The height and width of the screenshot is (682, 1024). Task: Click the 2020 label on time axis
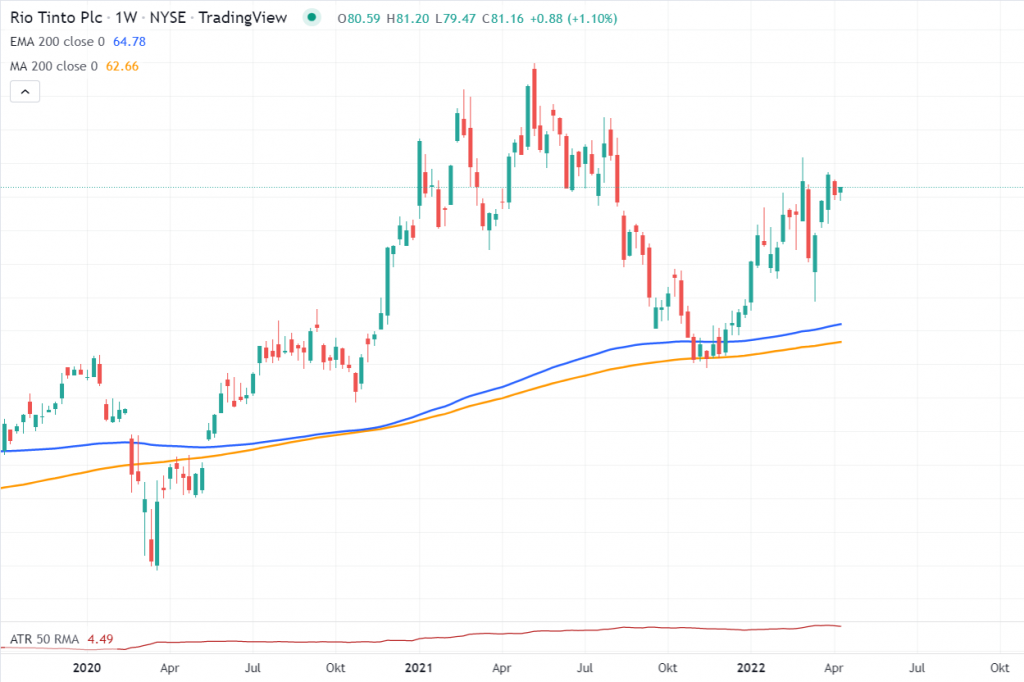coord(88,666)
